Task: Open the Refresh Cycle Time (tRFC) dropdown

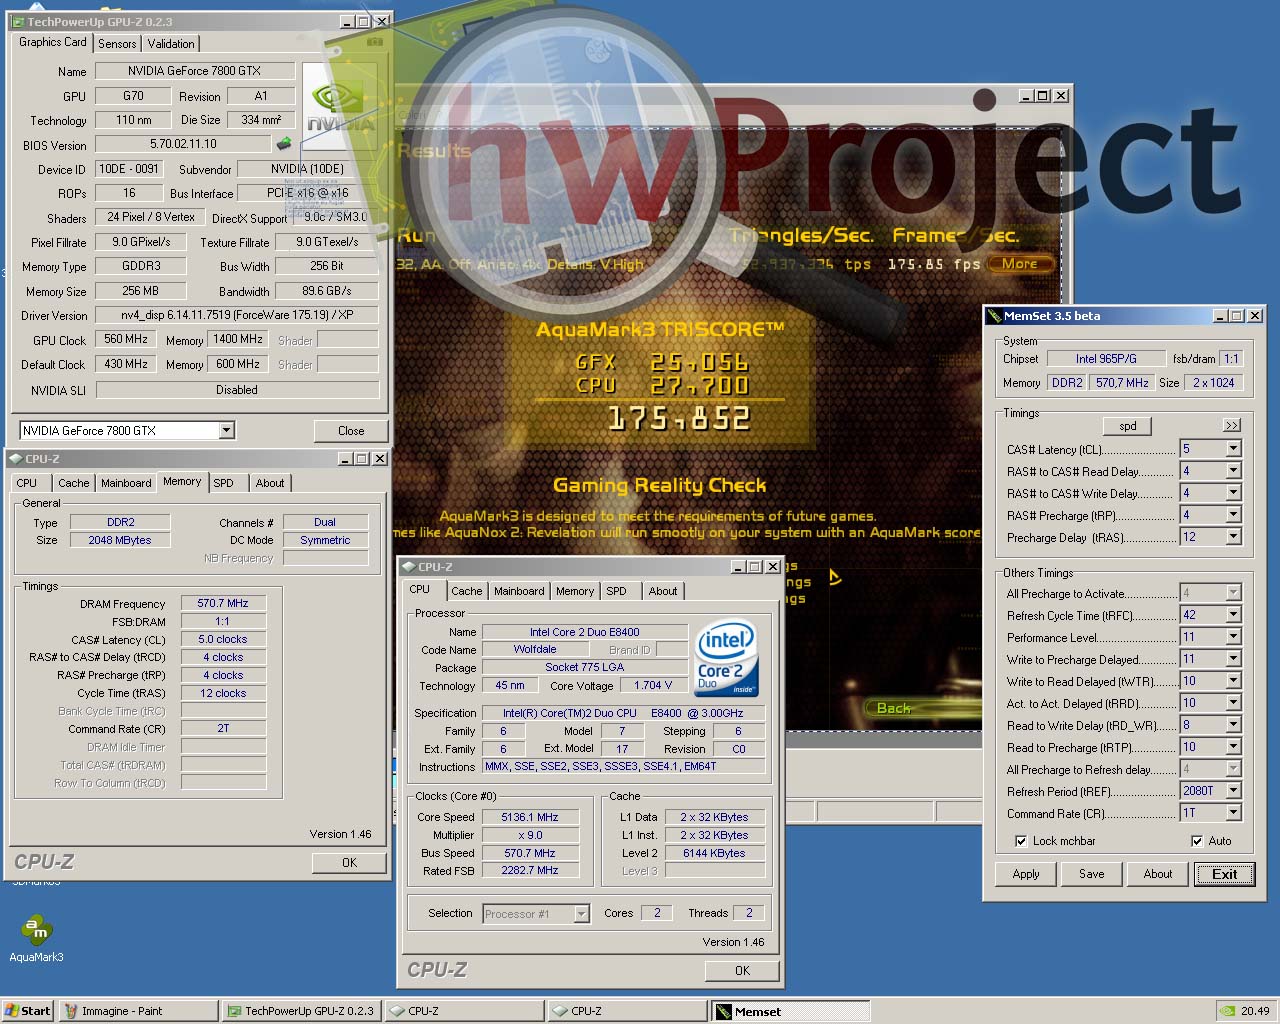Action: (1233, 615)
